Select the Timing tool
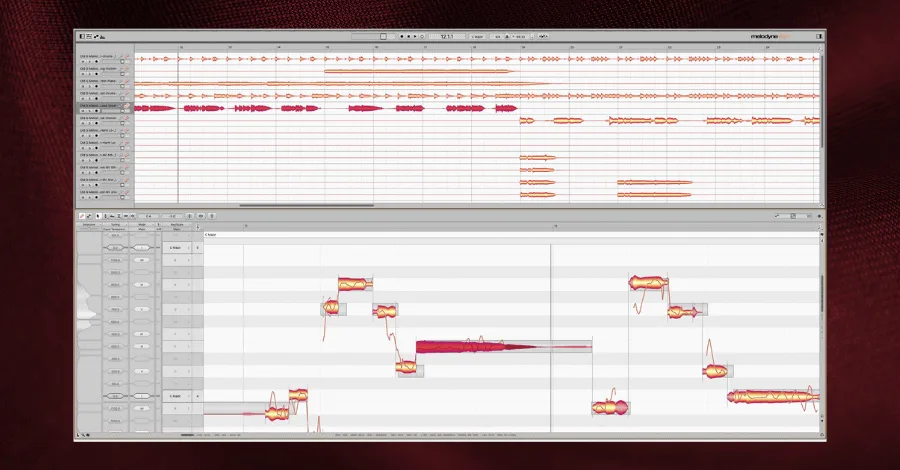Screen dimensions: 900x470 click(x=126, y=216)
